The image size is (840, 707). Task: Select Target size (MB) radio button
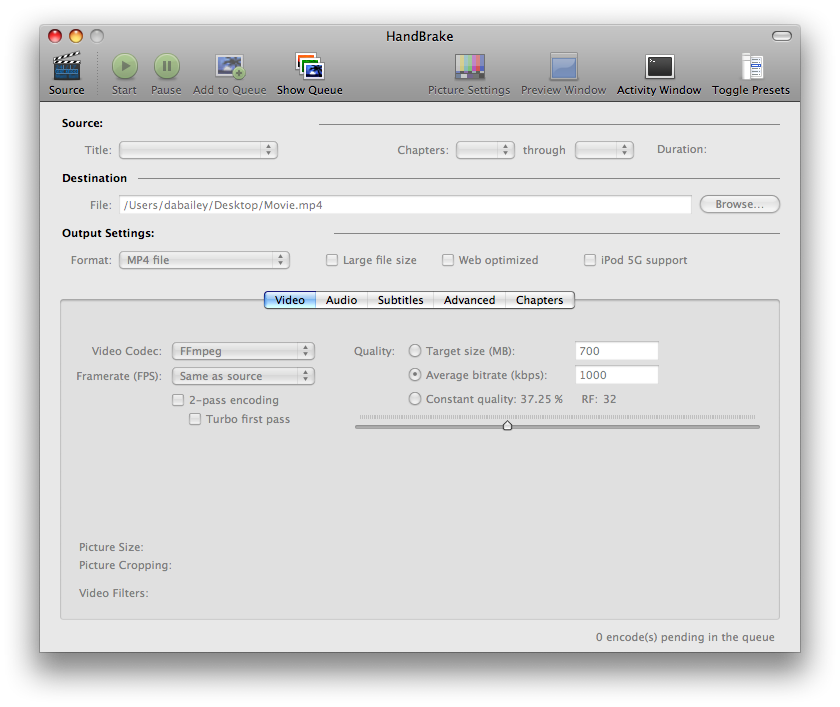pyautogui.click(x=415, y=351)
